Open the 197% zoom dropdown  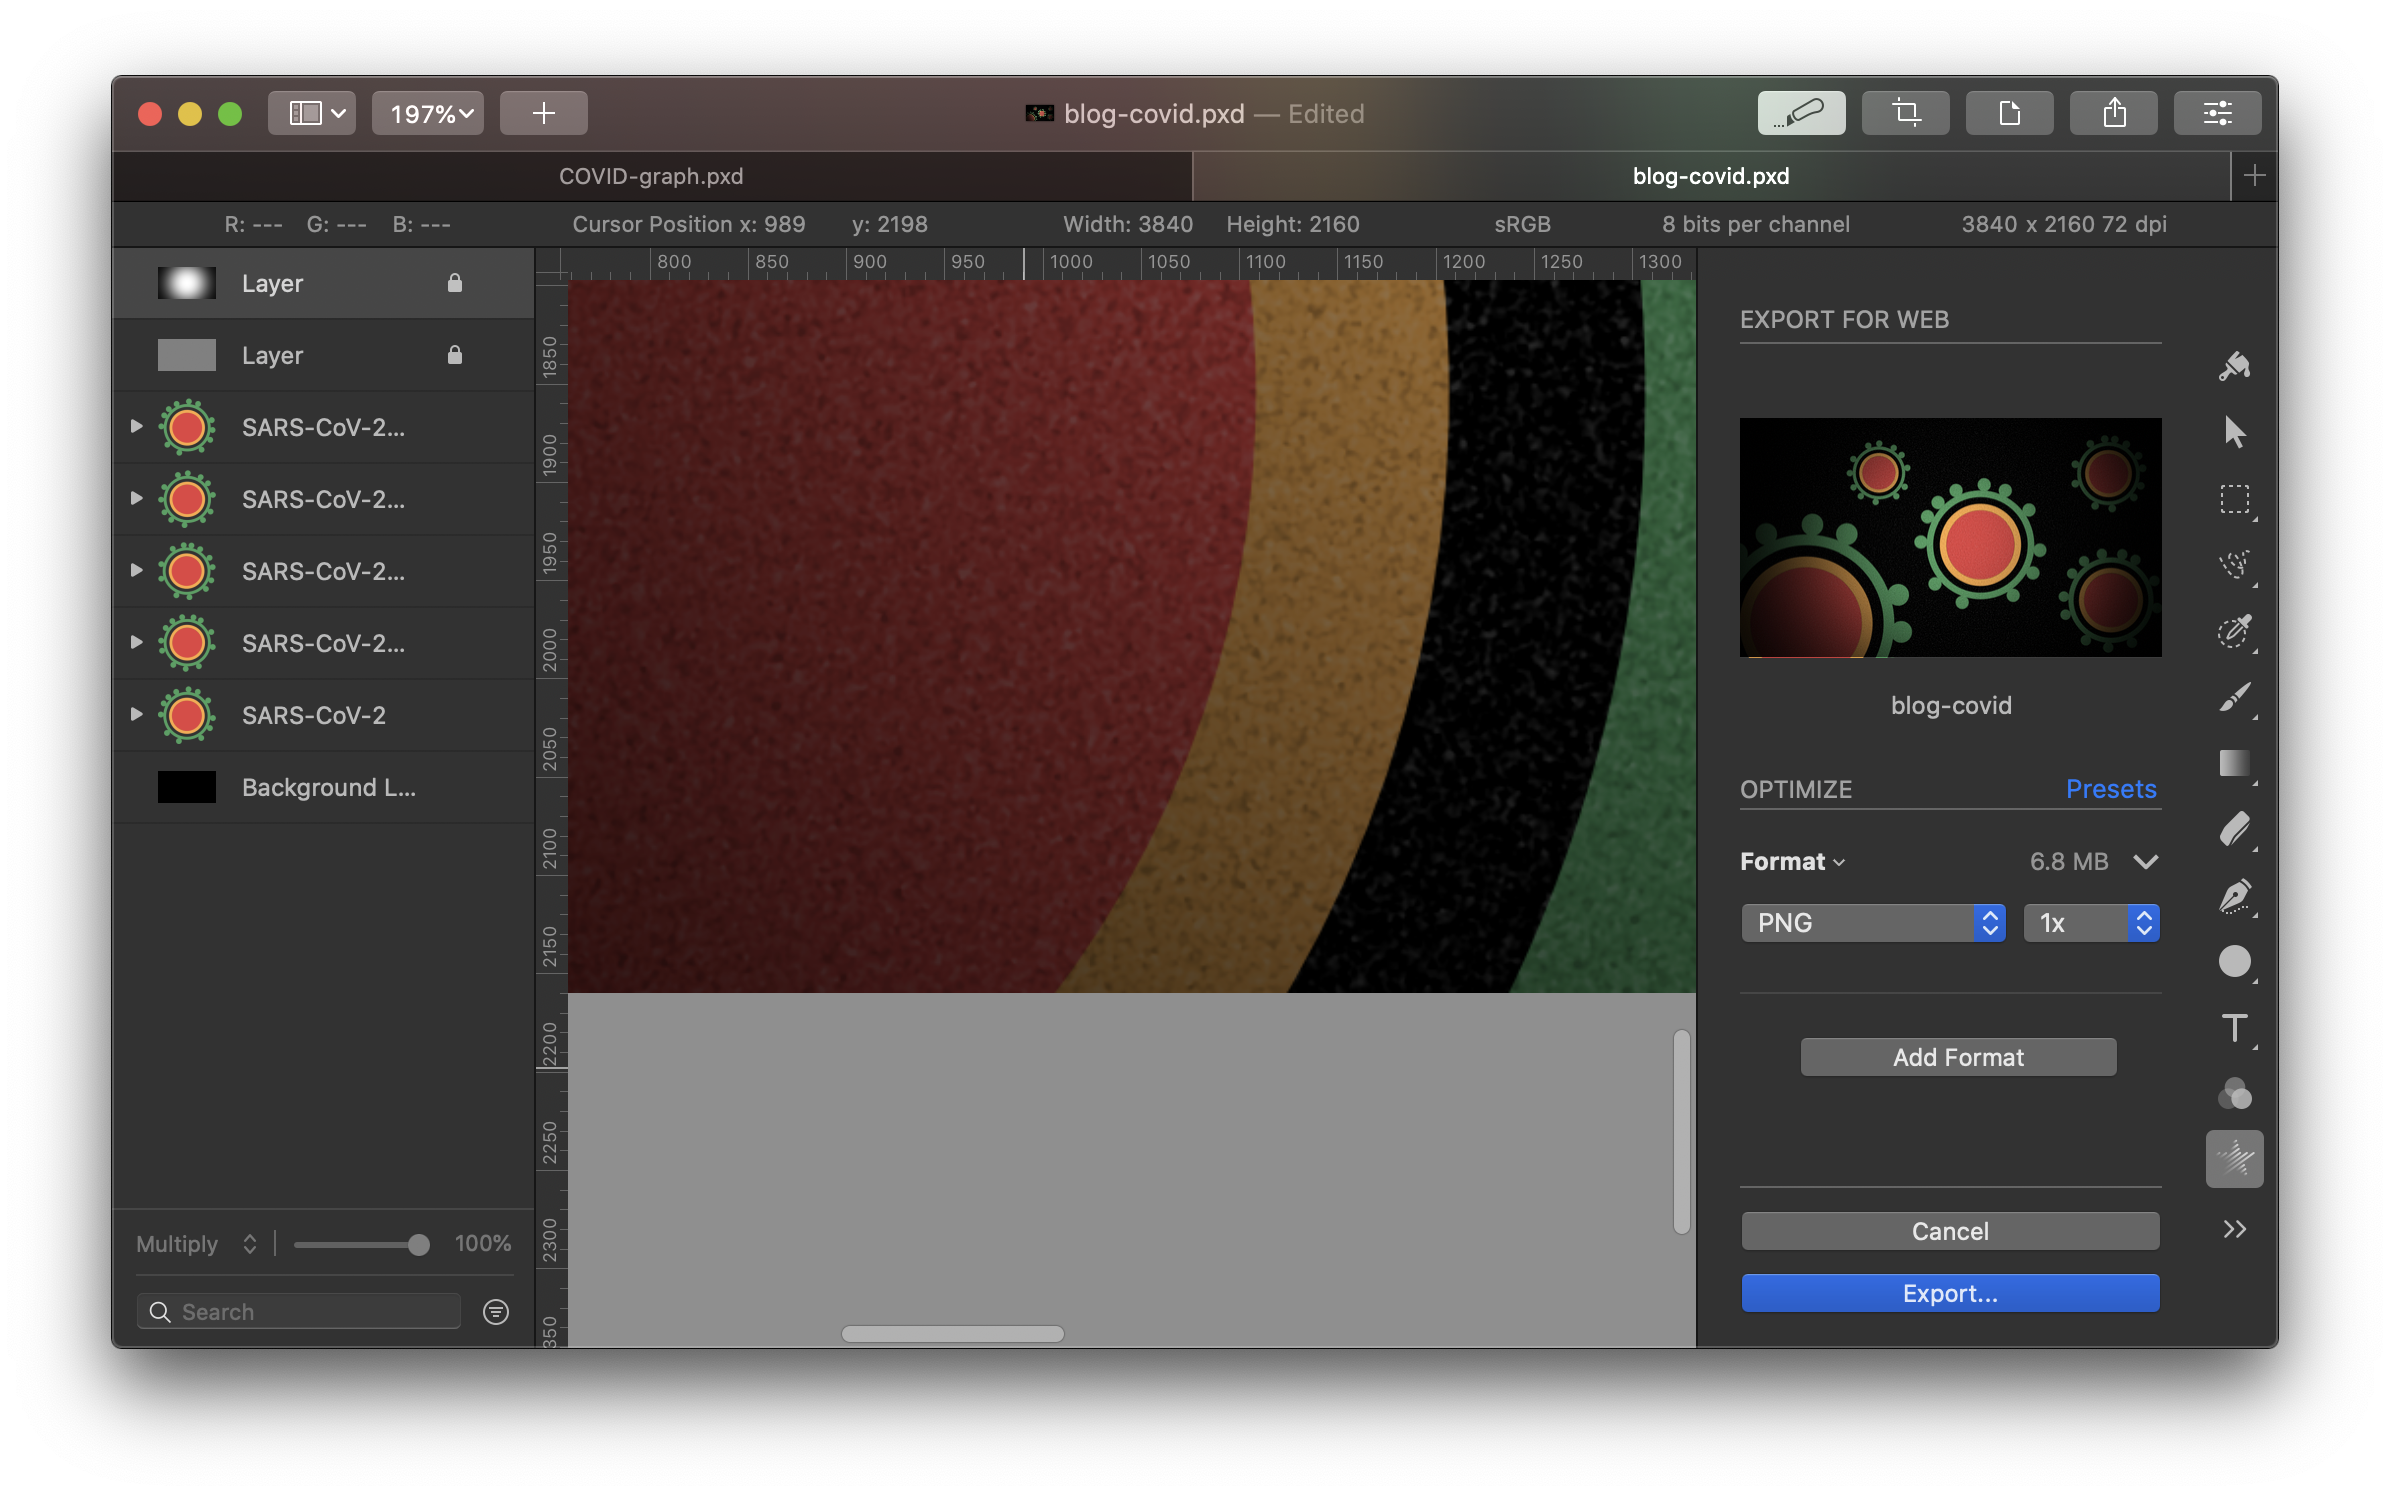click(429, 113)
